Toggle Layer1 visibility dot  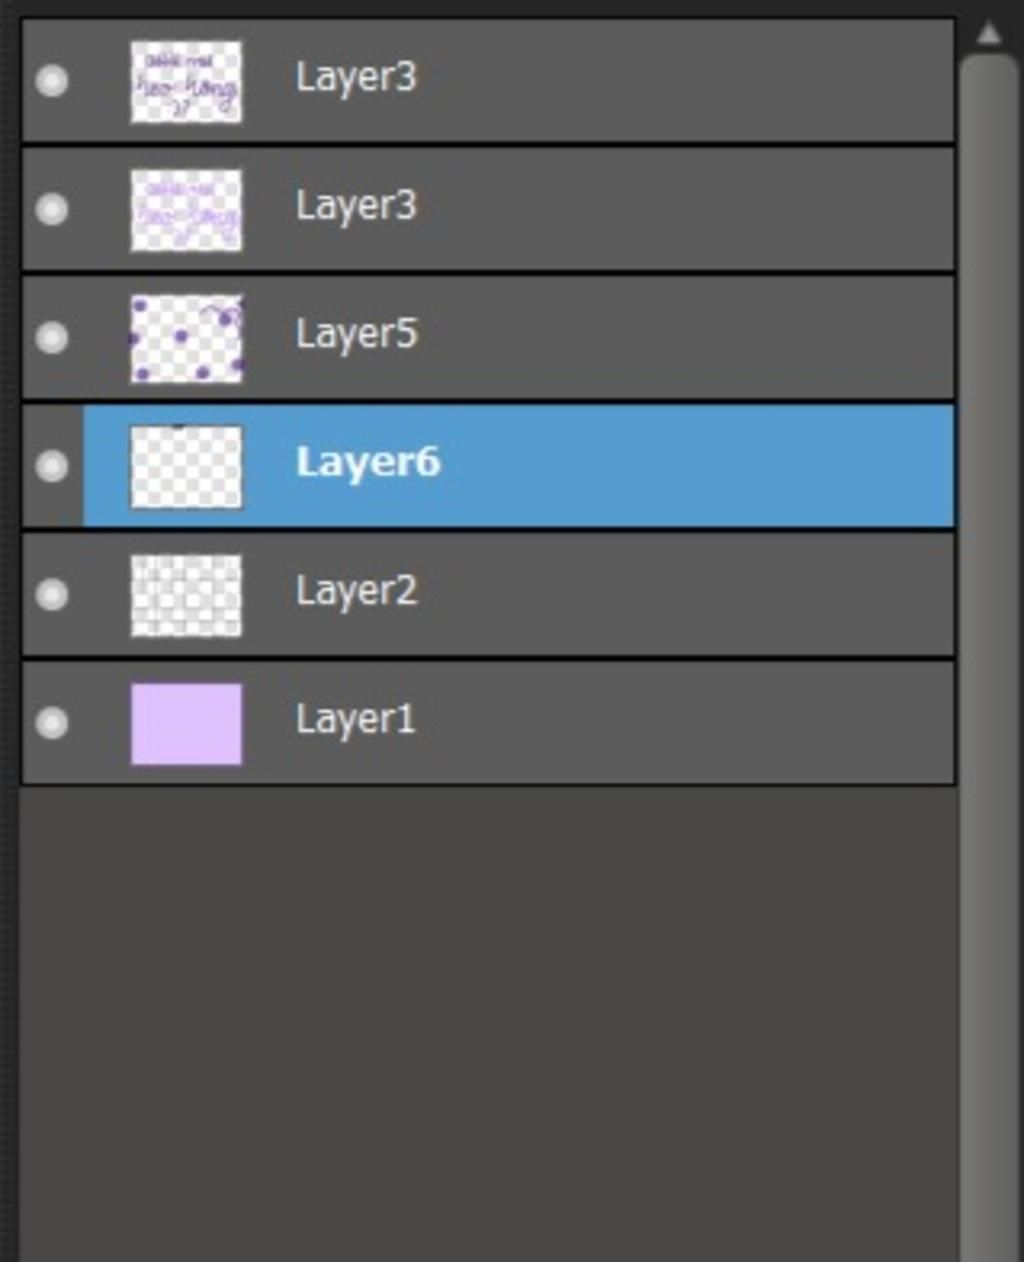[51, 723]
